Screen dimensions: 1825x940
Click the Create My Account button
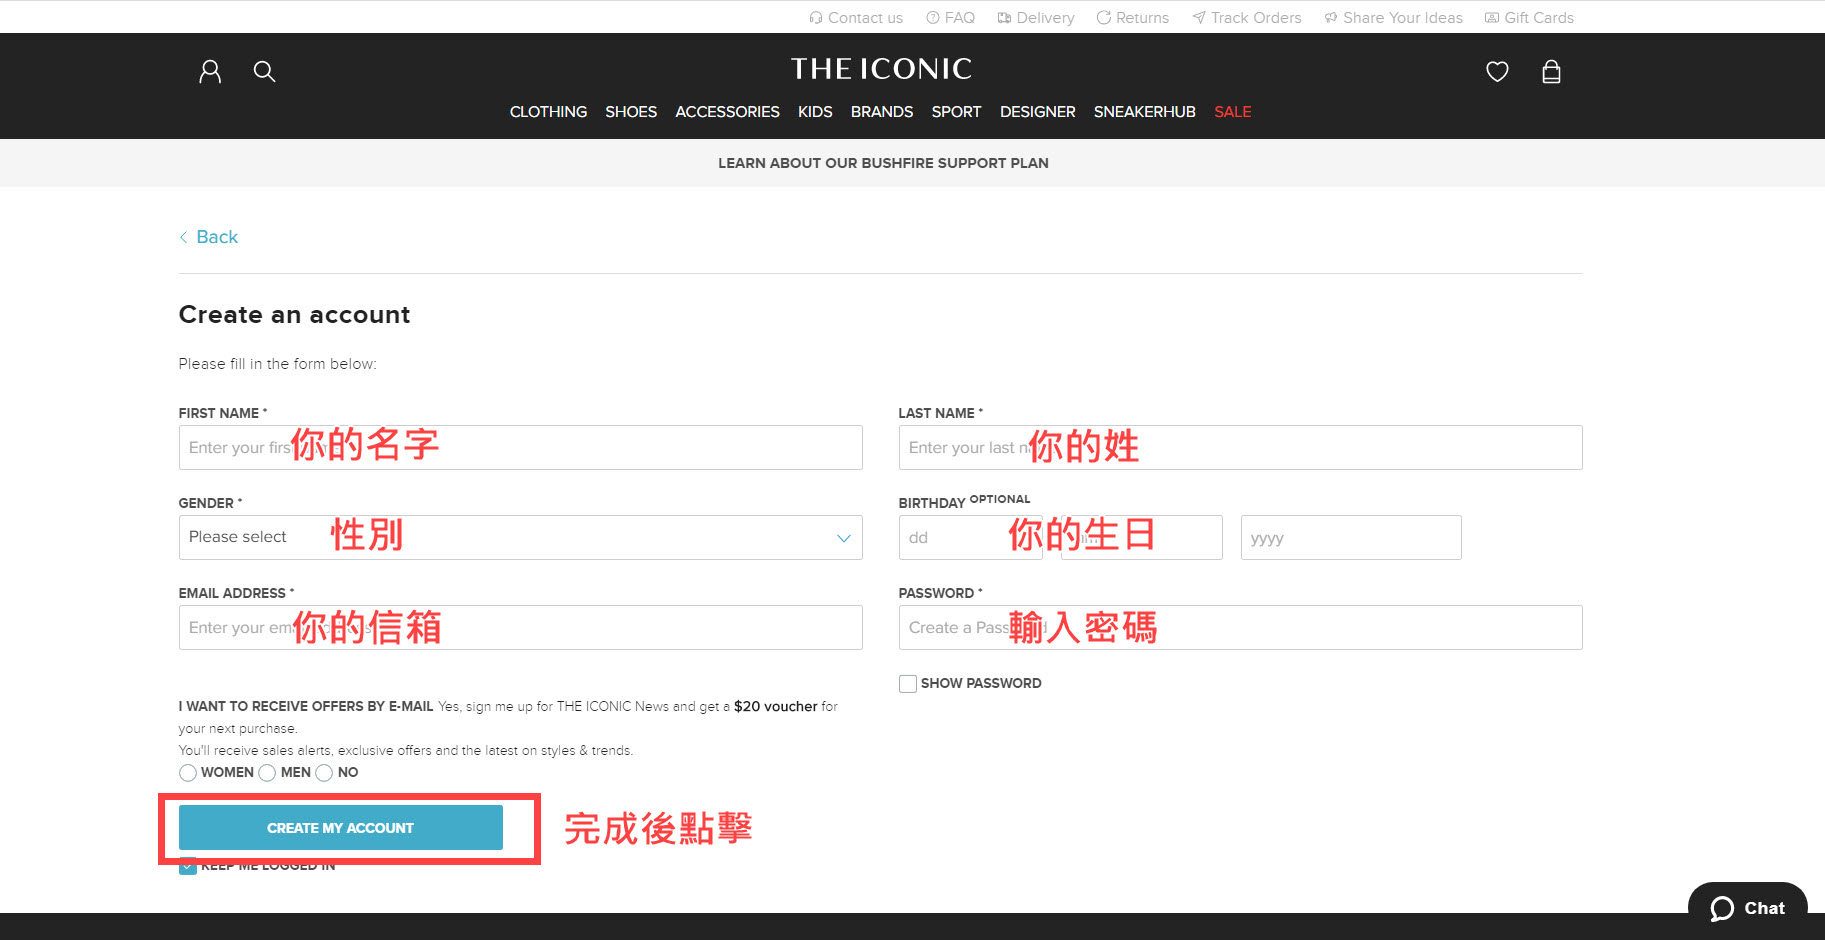pos(340,828)
